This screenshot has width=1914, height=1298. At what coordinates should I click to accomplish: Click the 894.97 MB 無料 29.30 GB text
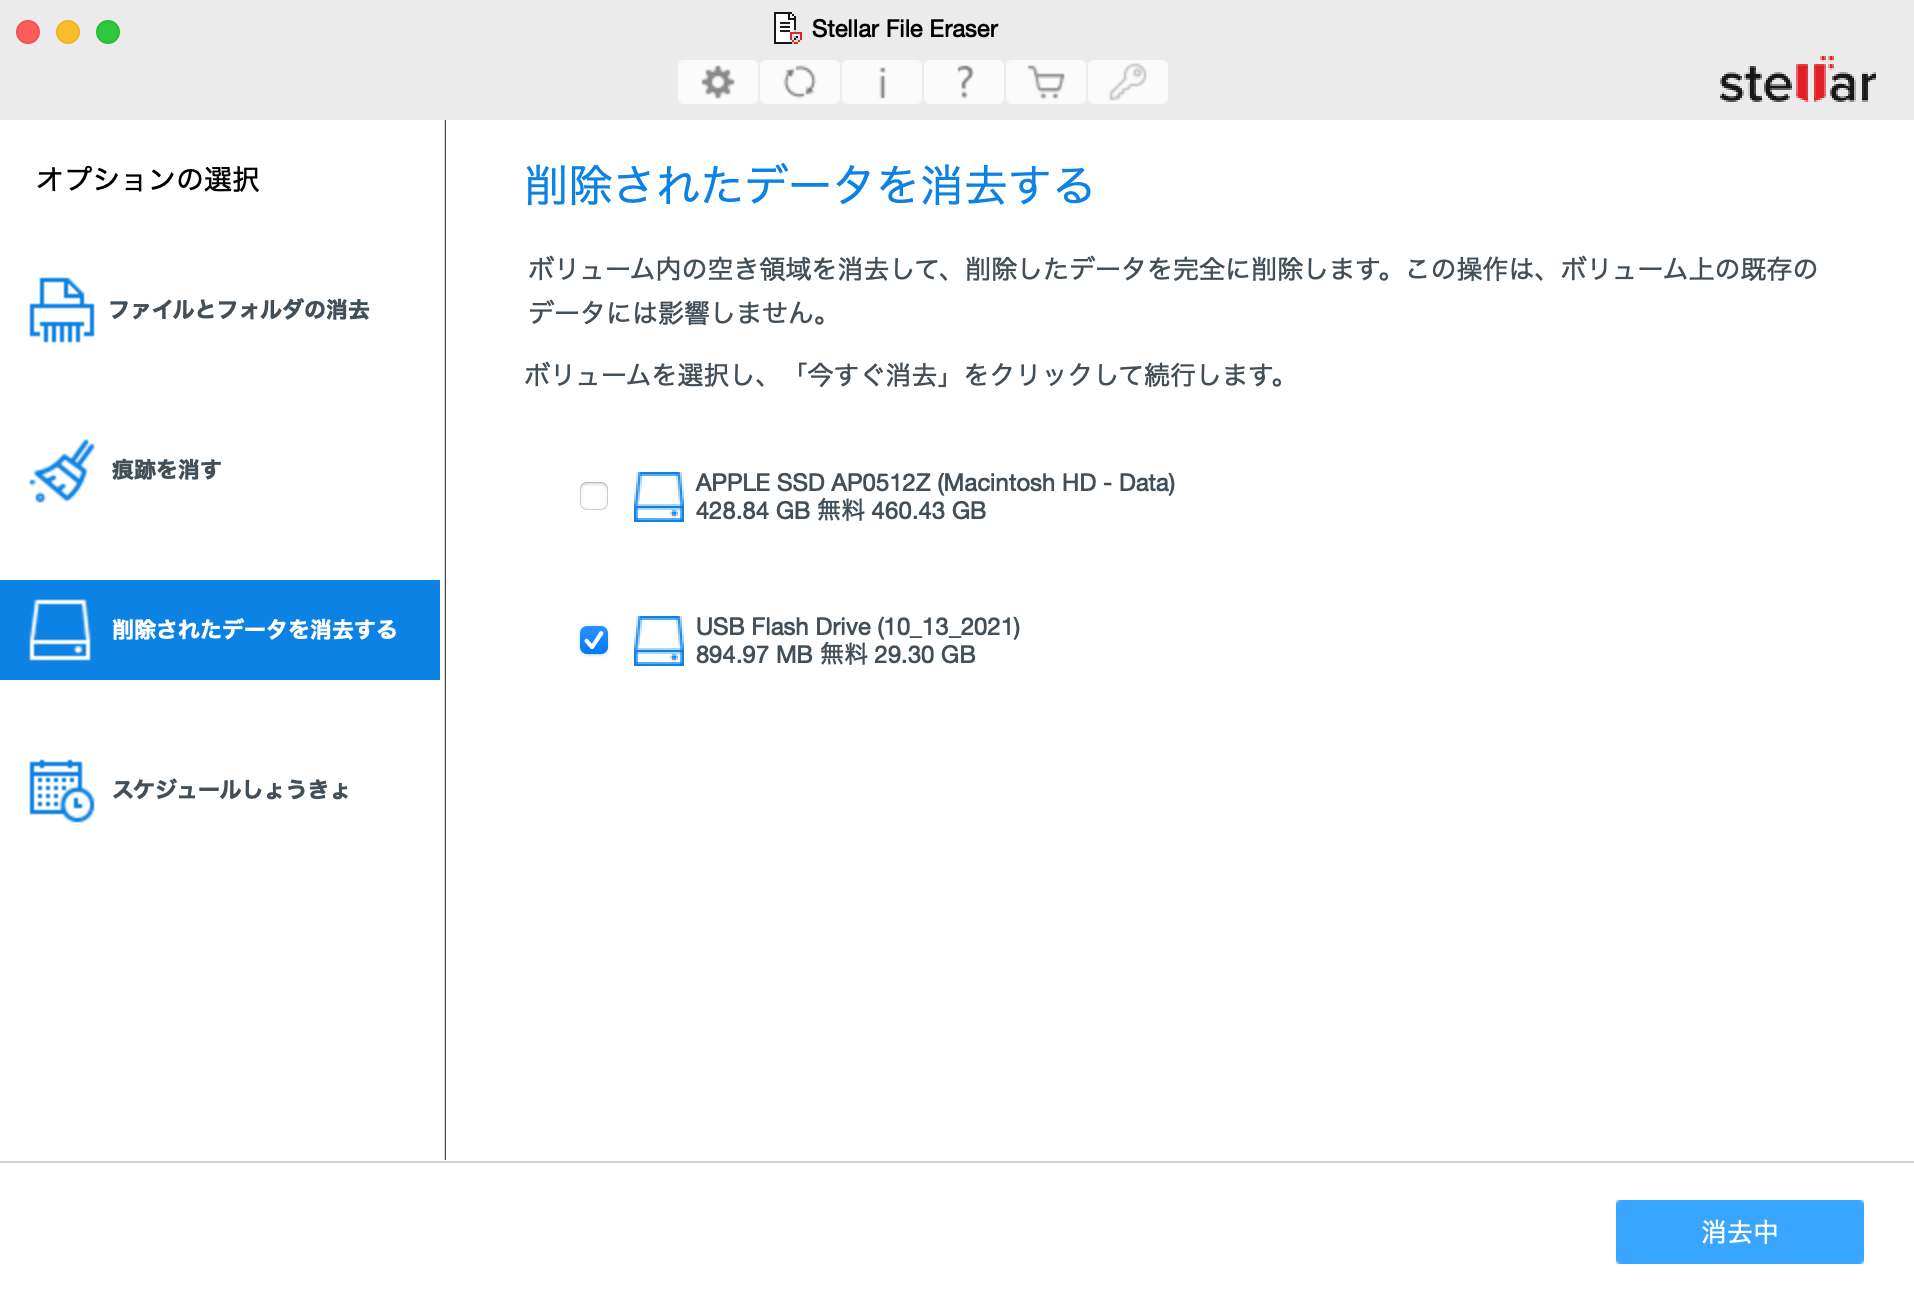(836, 655)
